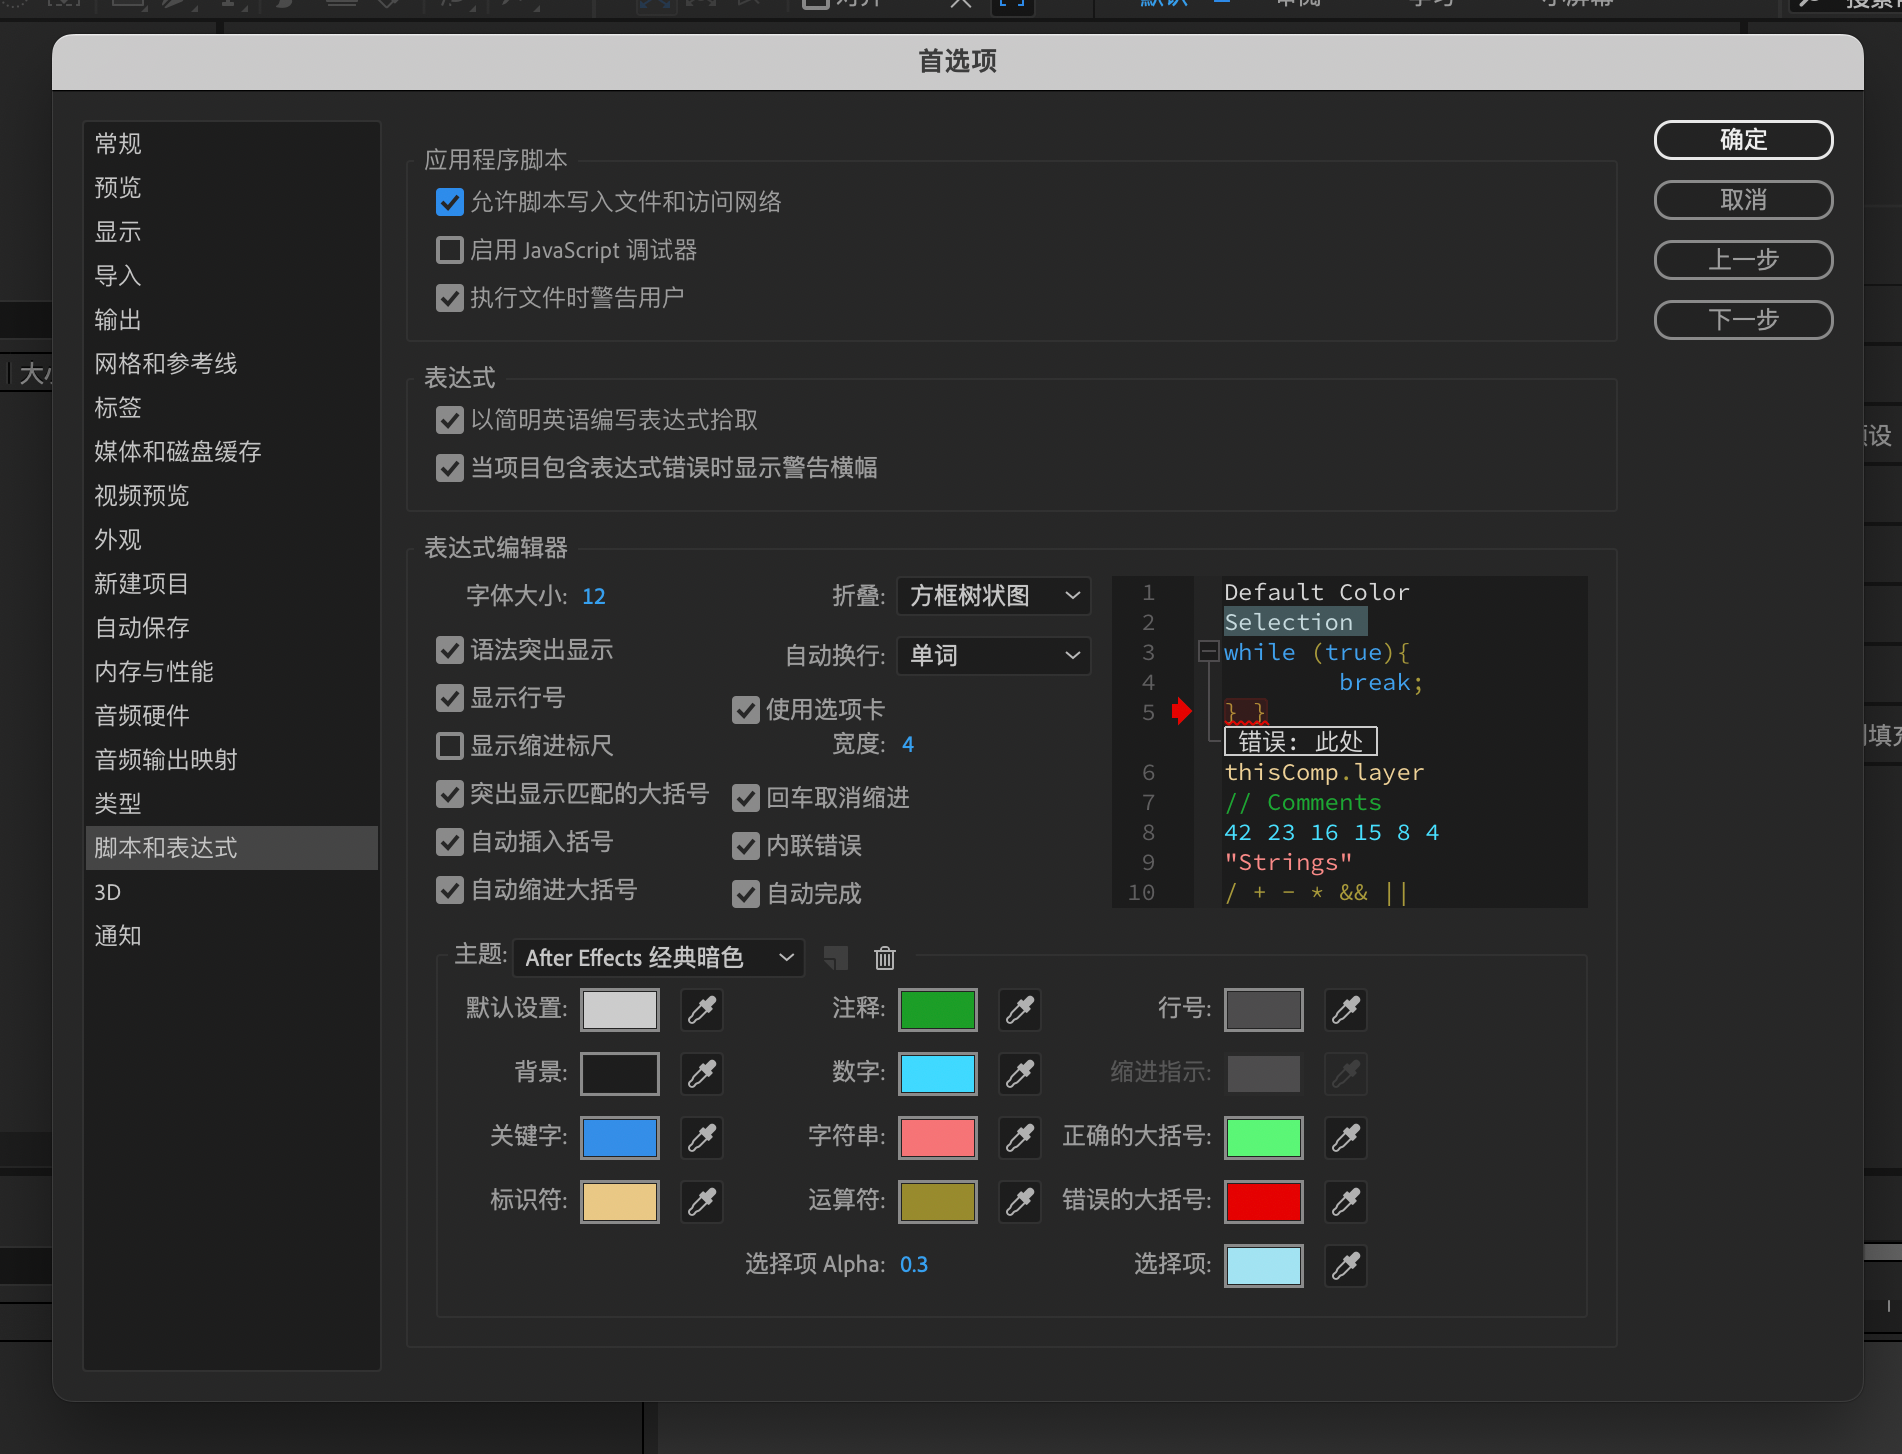1902x1454 pixels.
Task: Delete theme with trash icon
Action: [x=885, y=958]
